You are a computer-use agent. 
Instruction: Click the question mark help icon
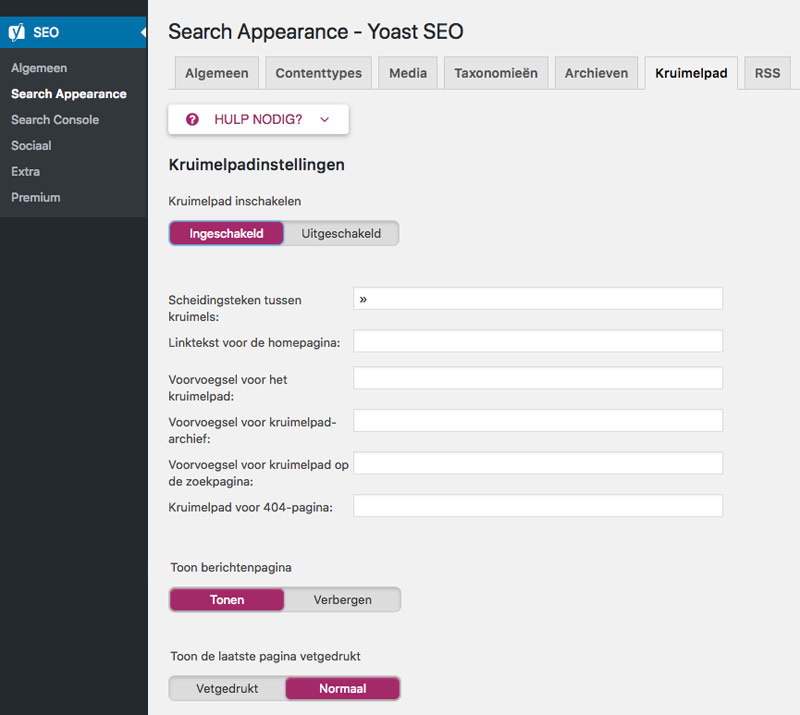point(192,119)
